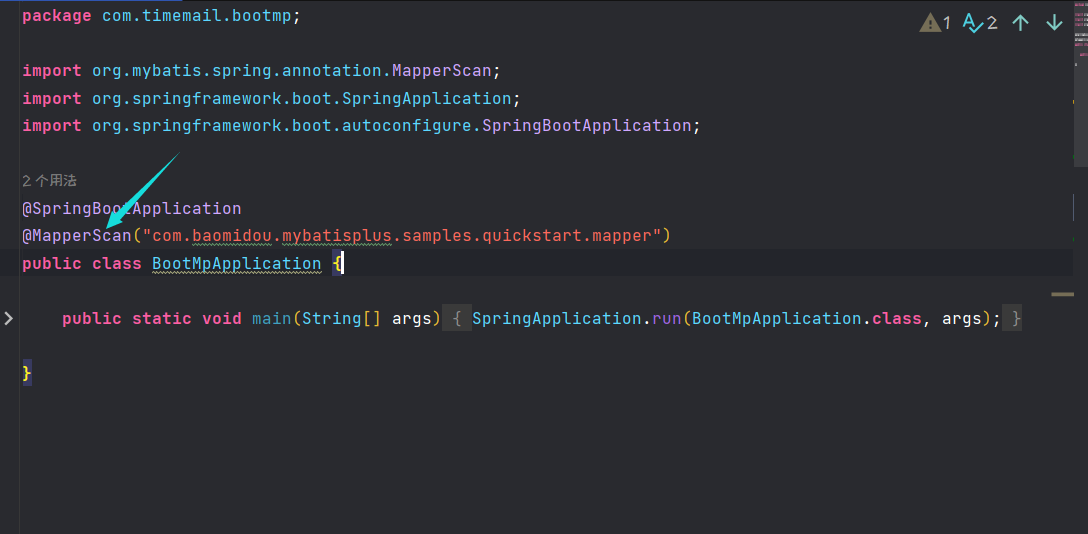Click the SpringApplication import statement

(271, 98)
